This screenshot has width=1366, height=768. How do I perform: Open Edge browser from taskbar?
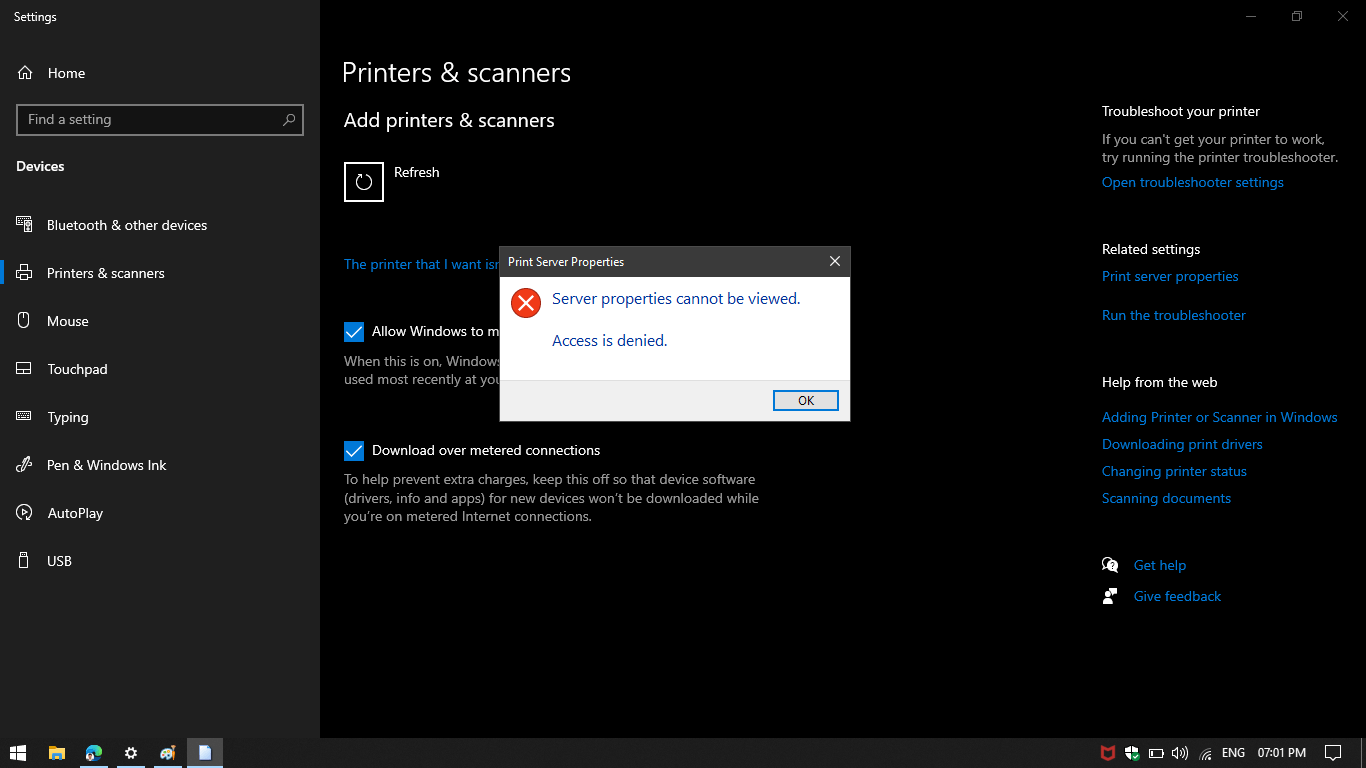click(x=94, y=753)
